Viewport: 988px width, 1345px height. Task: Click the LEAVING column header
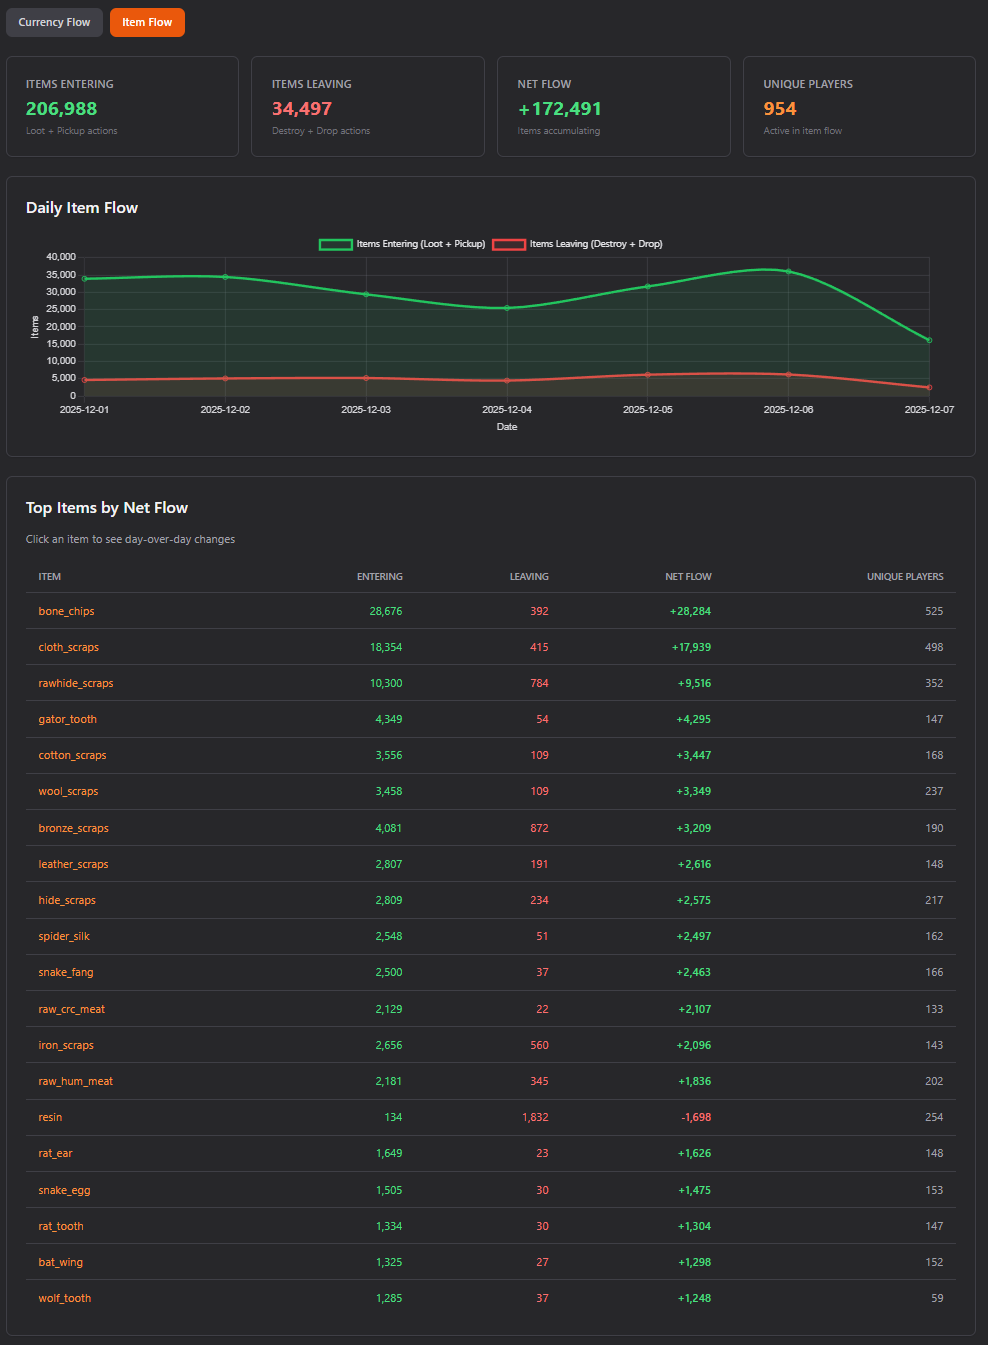tap(529, 577)
